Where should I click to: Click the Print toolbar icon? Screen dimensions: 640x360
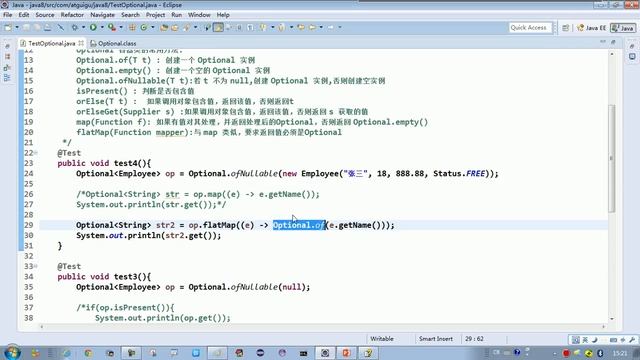click(x=47, y=27)
